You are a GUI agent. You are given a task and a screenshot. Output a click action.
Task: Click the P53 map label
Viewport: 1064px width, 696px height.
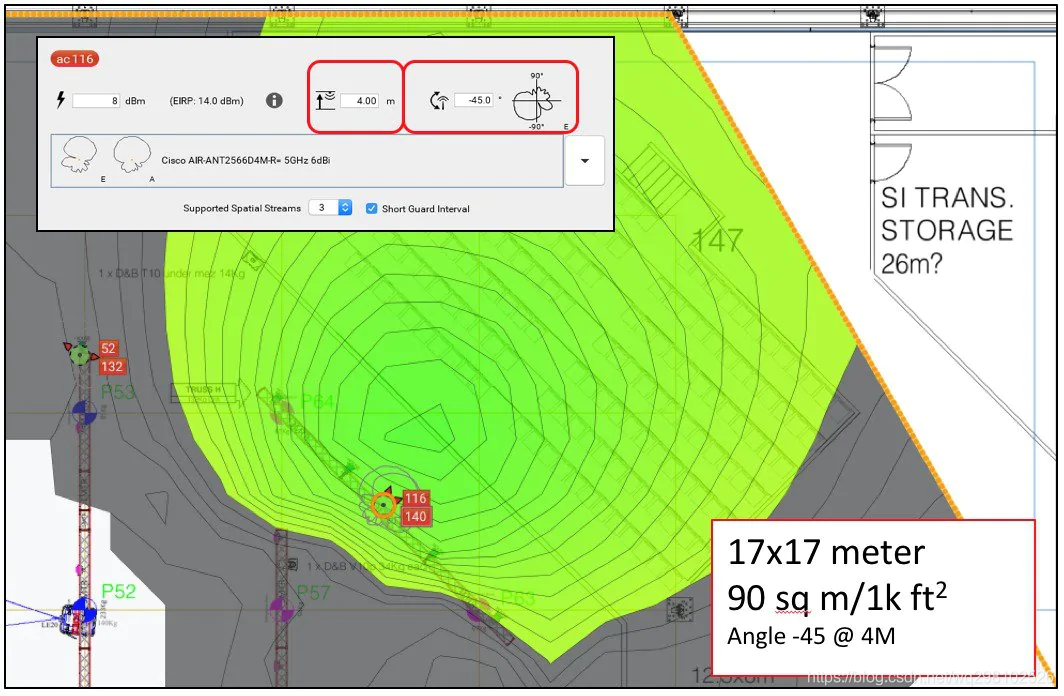pyautogui.click(x=117, y=392)
